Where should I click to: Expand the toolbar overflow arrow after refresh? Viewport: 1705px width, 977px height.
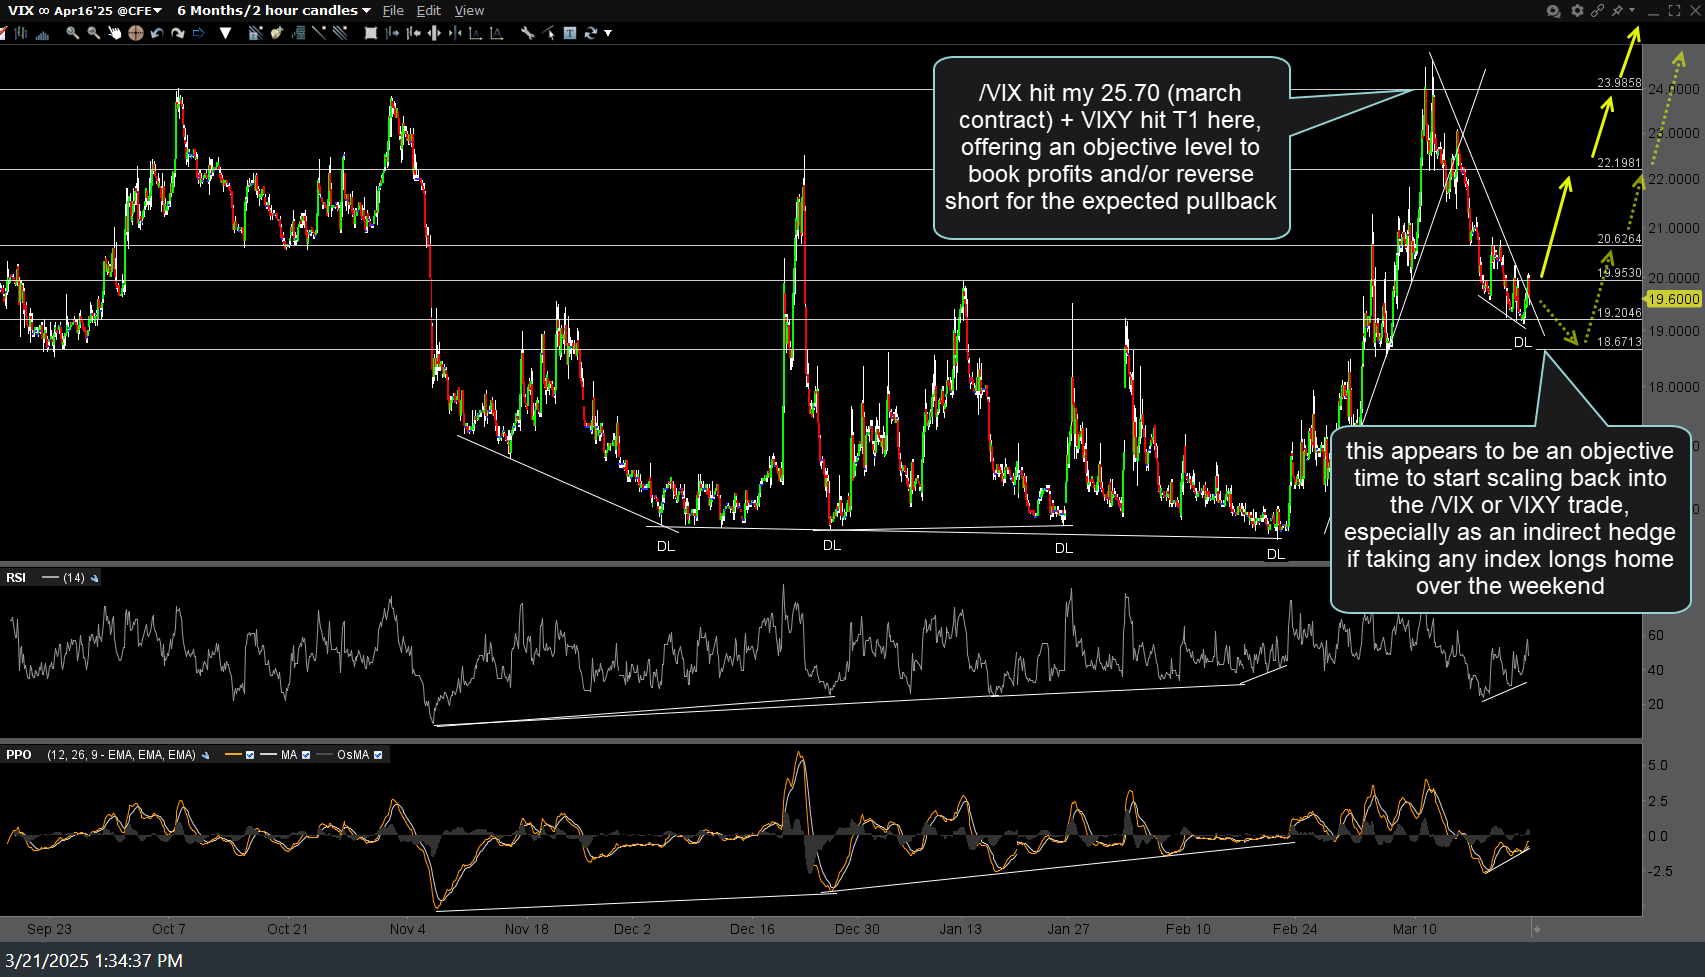pos(608,33)
